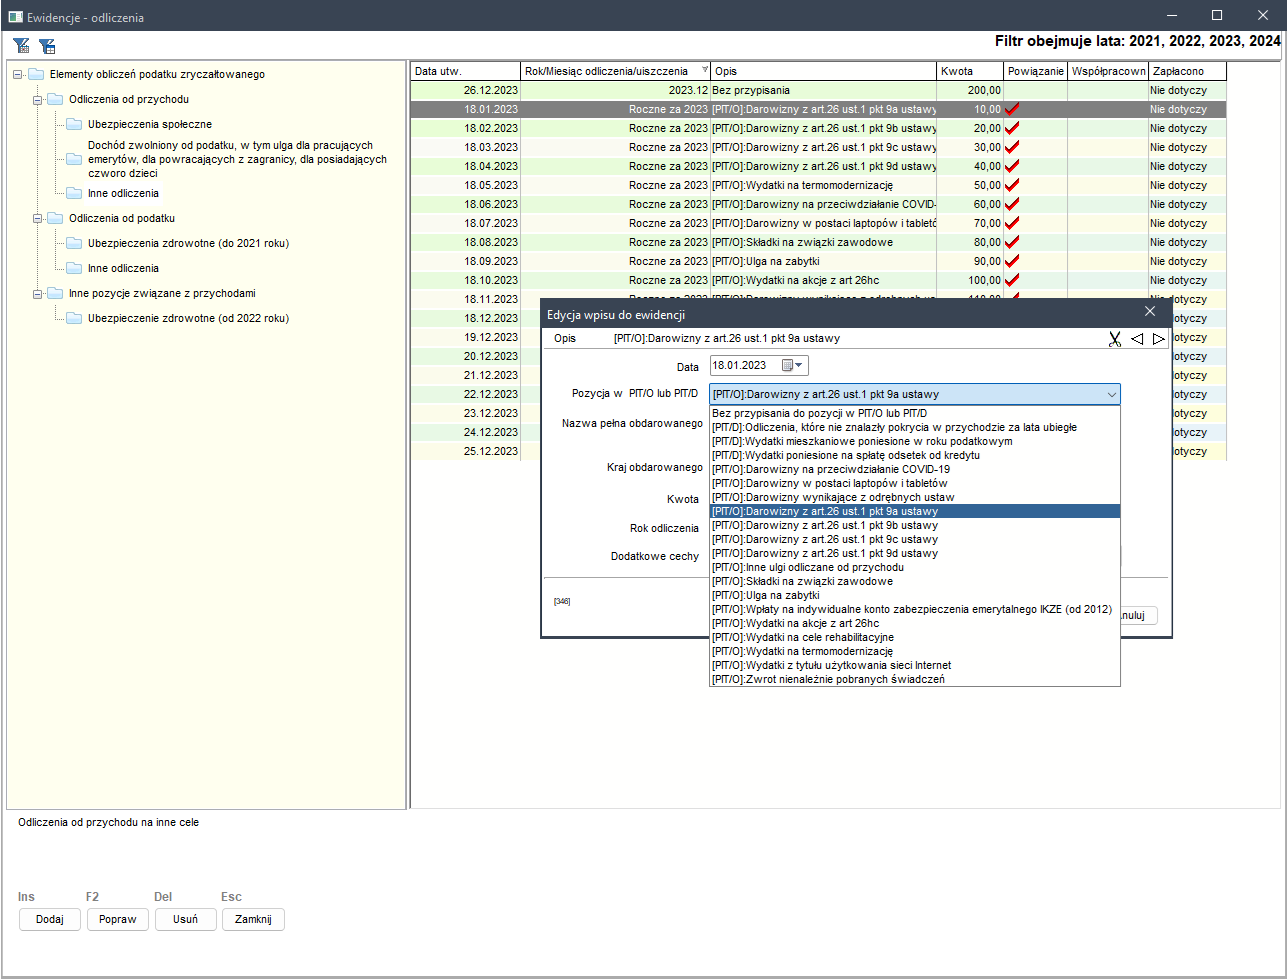Select [PIT/O]:Zwrot nienależnie pobranych świadczeń
This screenshot has height=979, width=1287.
click(915, 679)
